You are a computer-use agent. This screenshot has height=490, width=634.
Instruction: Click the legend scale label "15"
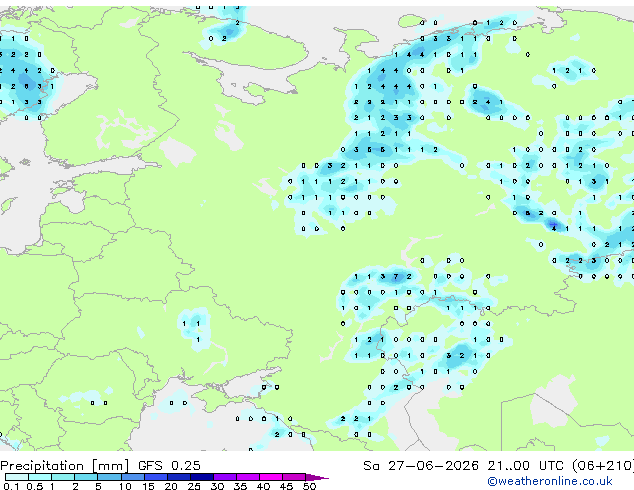click(148, 486)
